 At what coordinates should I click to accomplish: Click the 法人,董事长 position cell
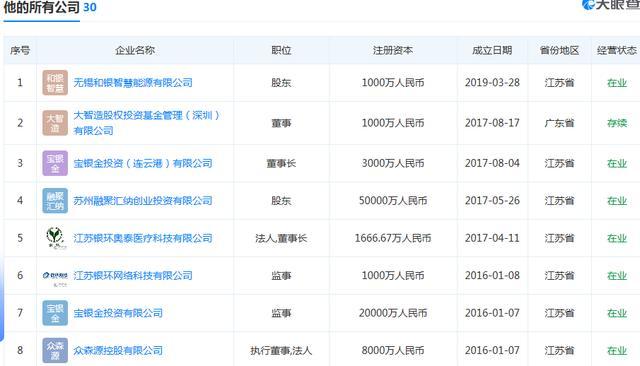(x=281, y=238)
